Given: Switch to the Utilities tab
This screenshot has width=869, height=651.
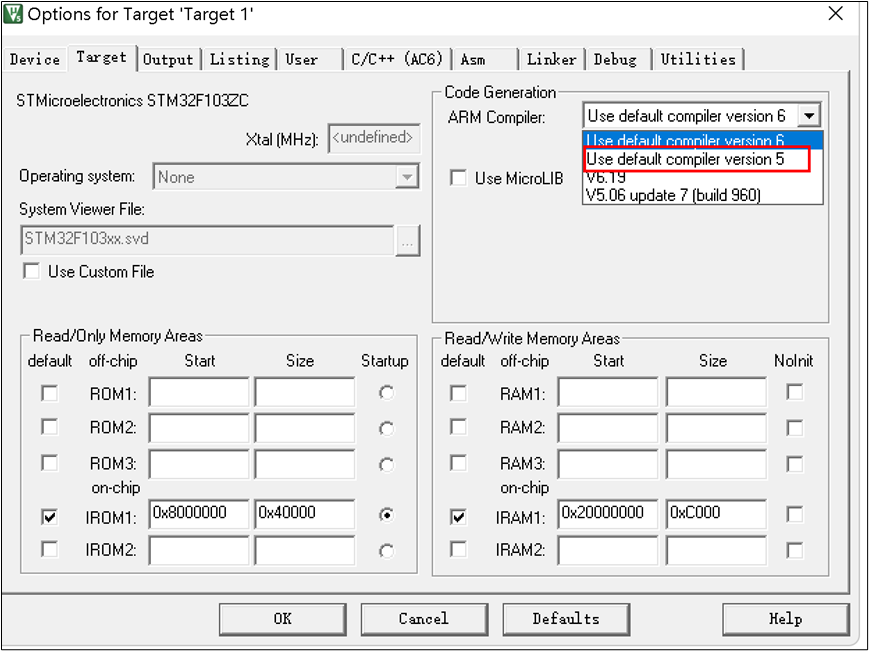Looking at the screenshot, I should pos(698,59).
